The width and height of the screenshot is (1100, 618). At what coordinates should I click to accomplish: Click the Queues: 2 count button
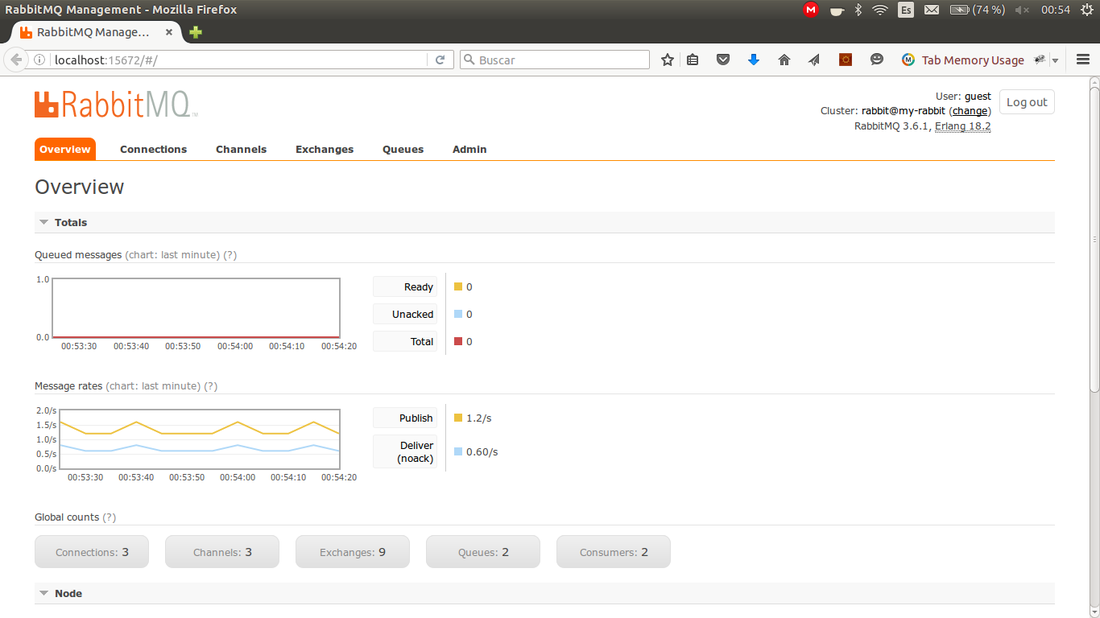483,552
